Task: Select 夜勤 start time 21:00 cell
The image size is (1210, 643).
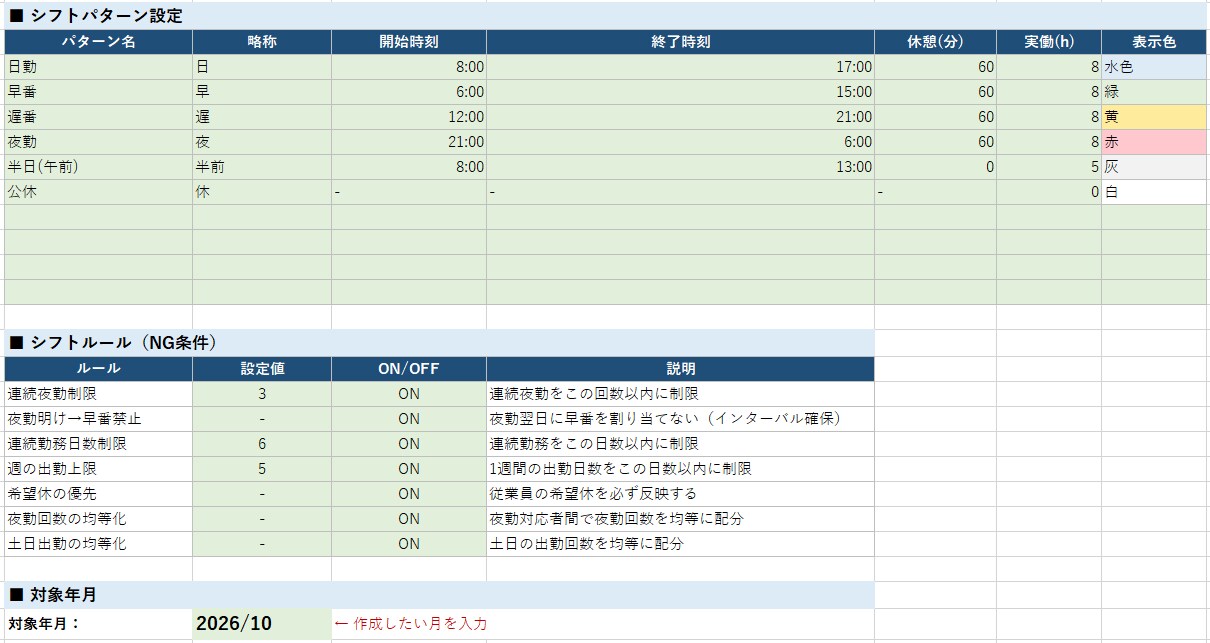Action: point(409,142)
